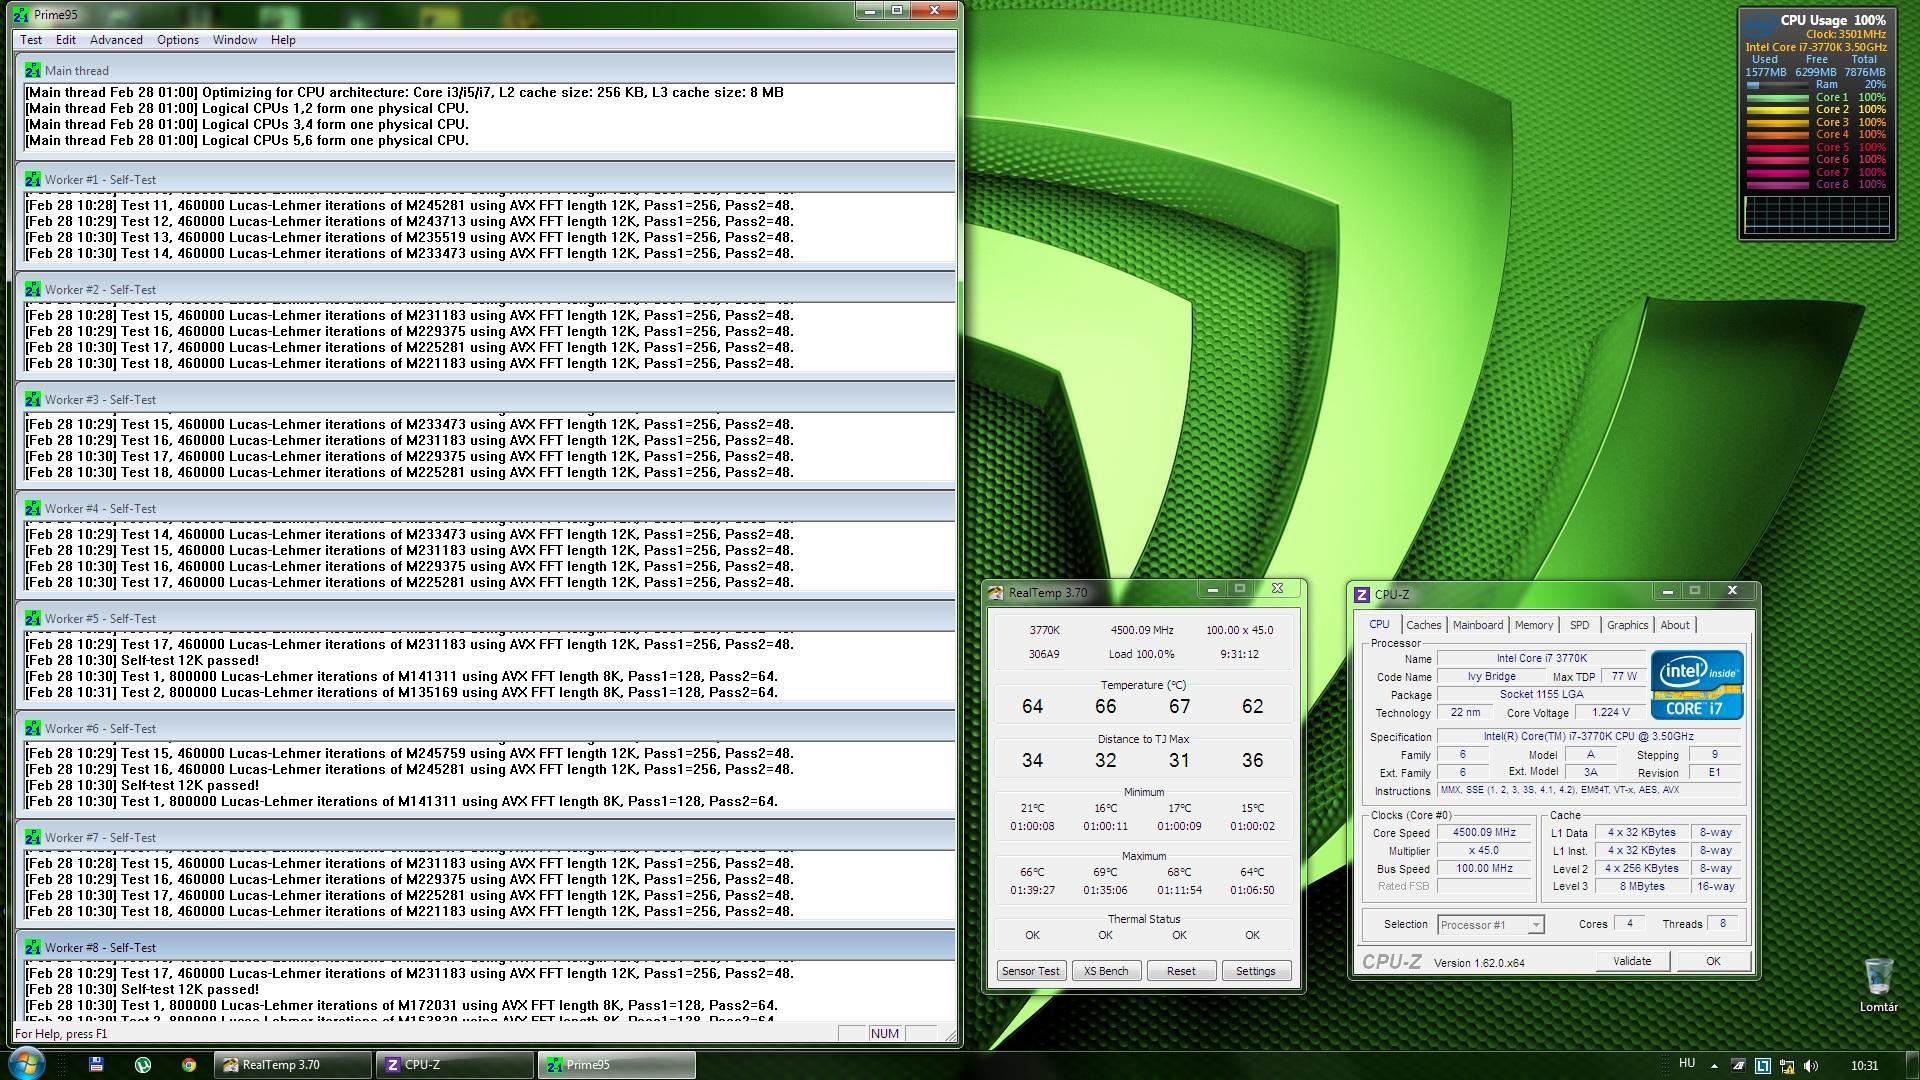Switch to the Caches tab in CPU-Z
The image size is (1920, 1080).
click(x=1423, y=625)
